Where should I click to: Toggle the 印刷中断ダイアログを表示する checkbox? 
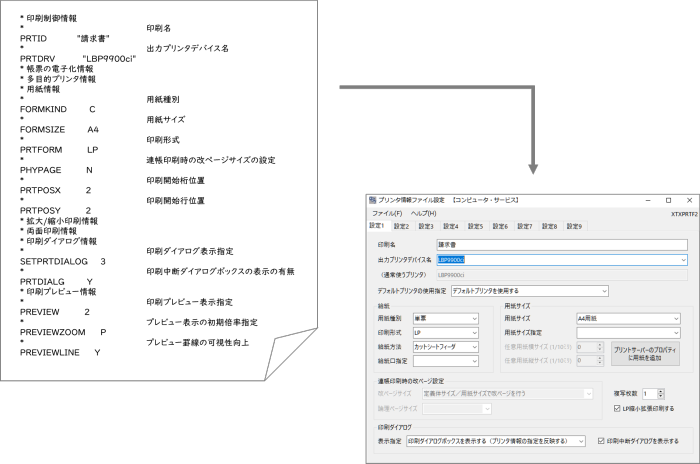pos(601,441)
